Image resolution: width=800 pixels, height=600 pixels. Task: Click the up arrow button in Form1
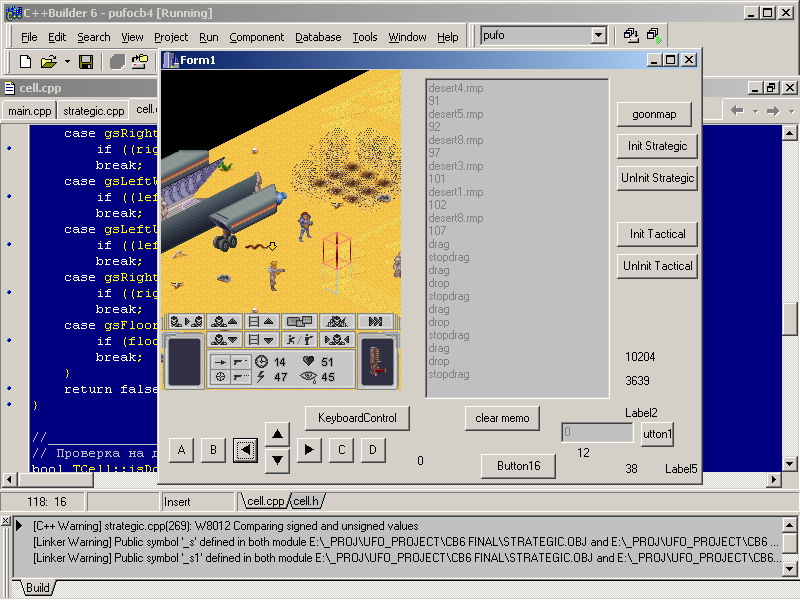pyautogui.click(x=277, y=434)
